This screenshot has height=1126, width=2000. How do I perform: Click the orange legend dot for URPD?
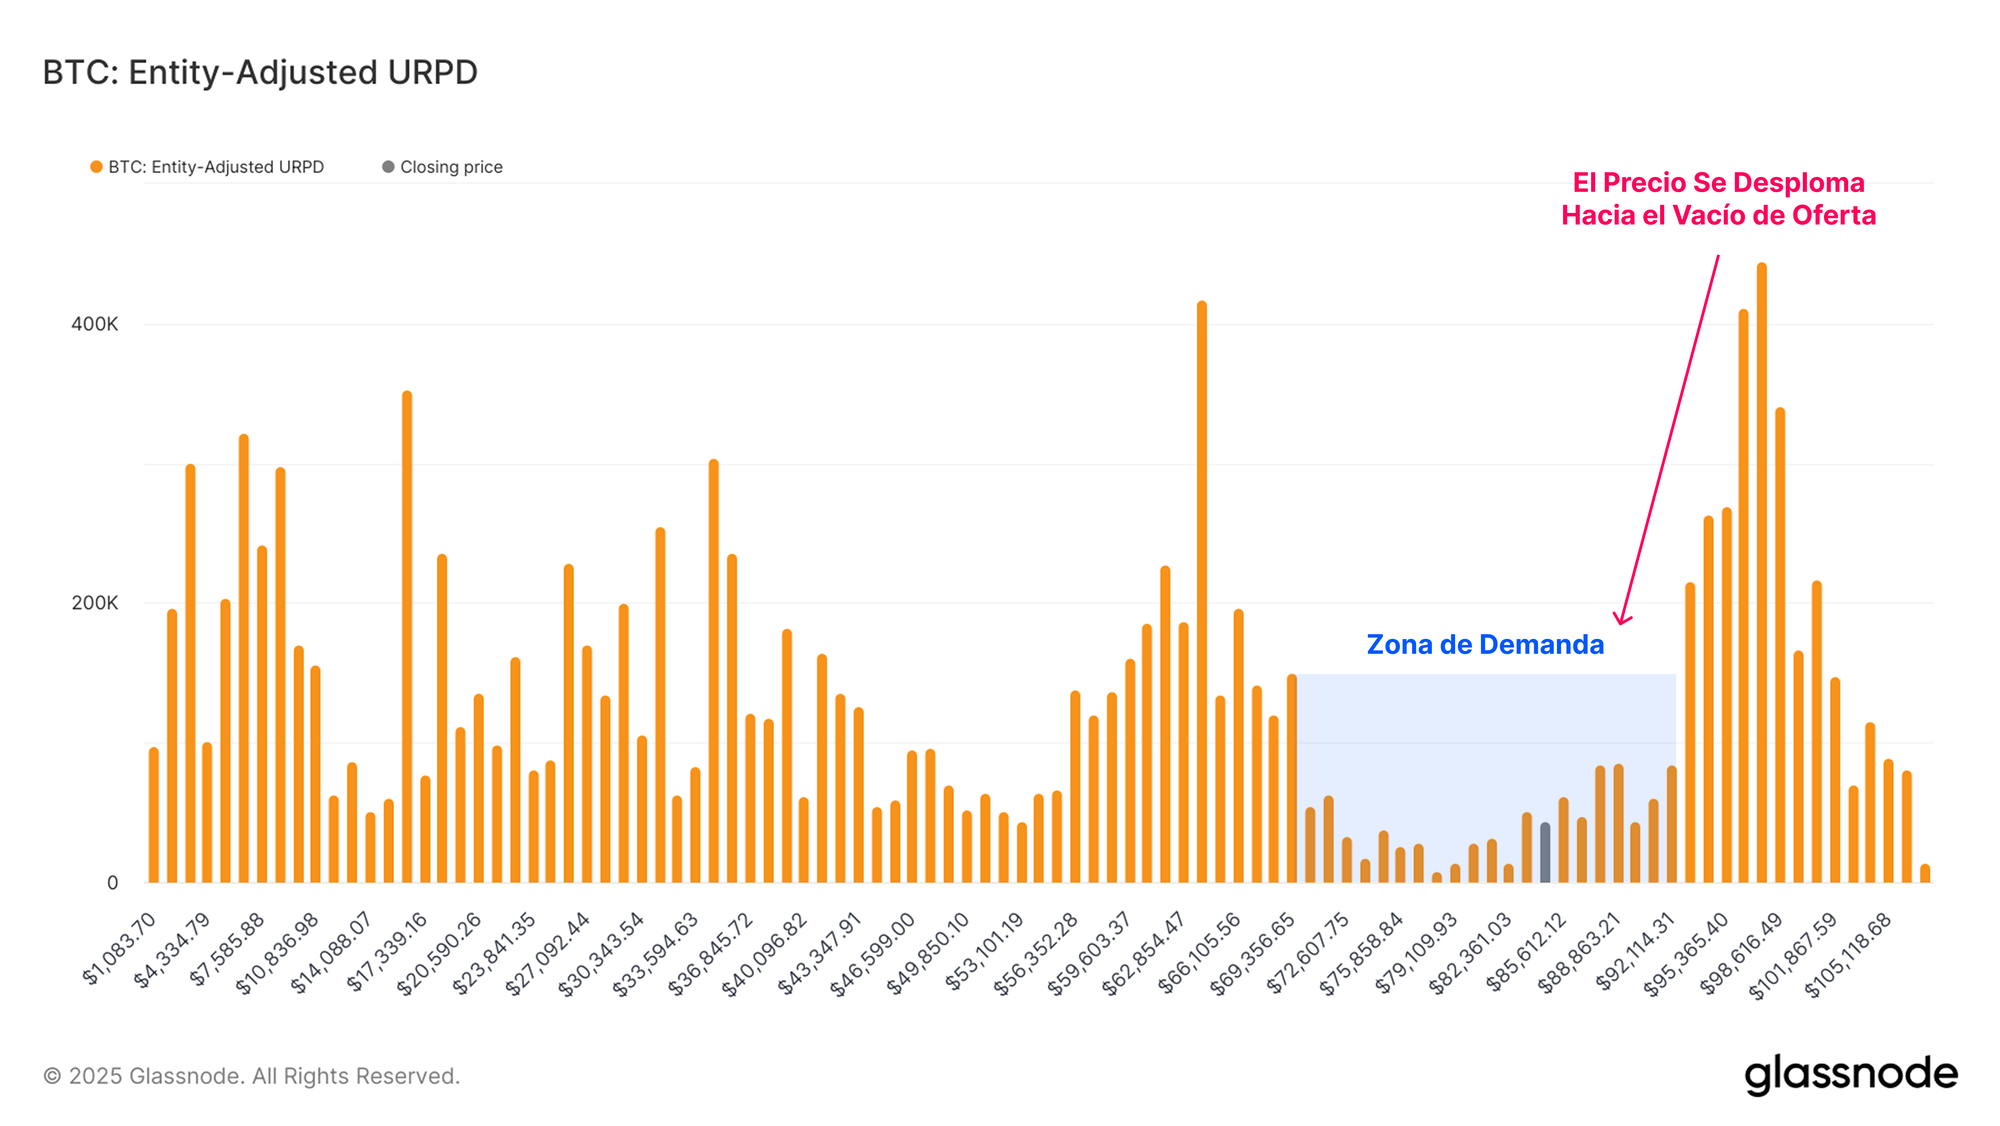[96, 167]
